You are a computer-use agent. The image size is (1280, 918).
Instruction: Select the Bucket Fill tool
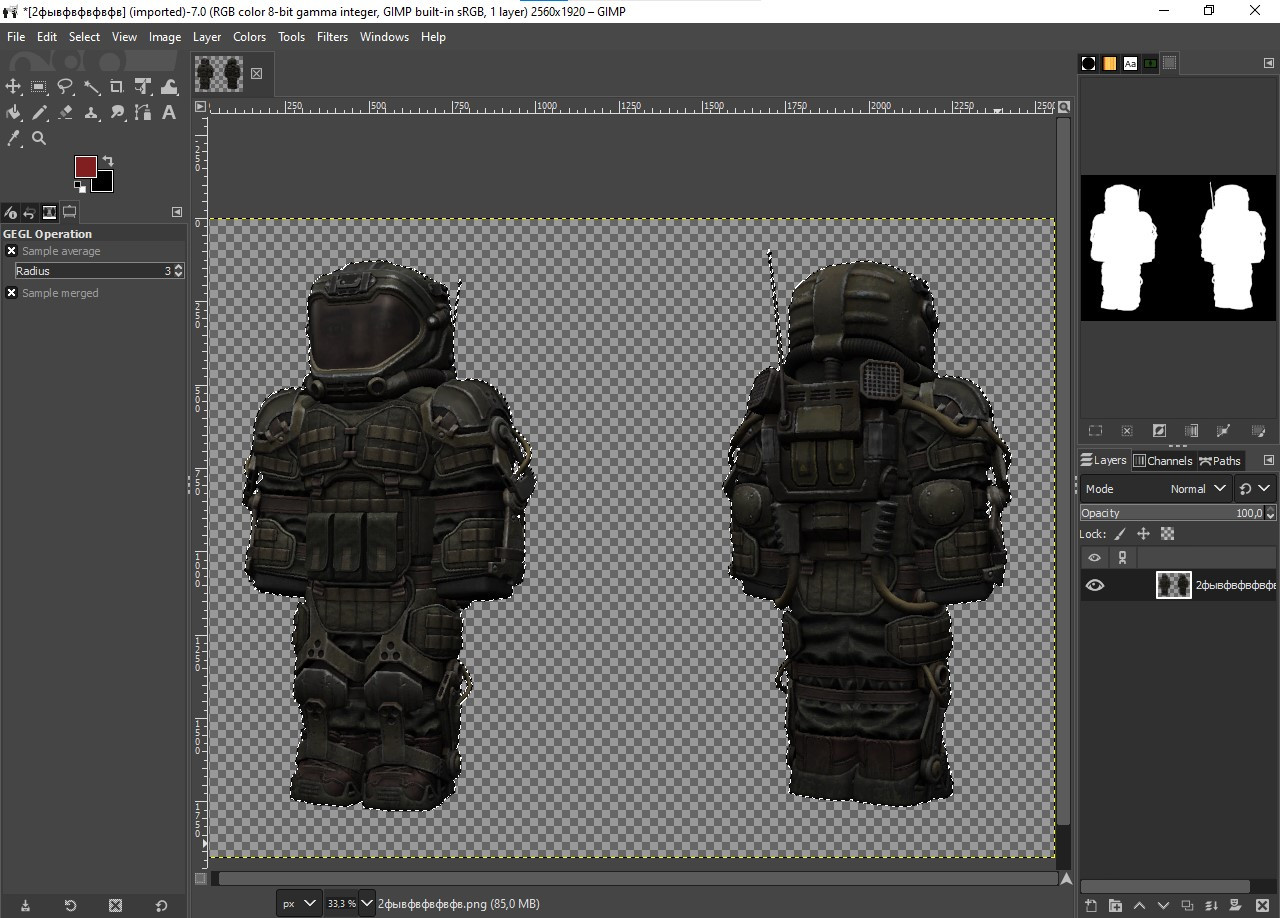tap(13, 113)
